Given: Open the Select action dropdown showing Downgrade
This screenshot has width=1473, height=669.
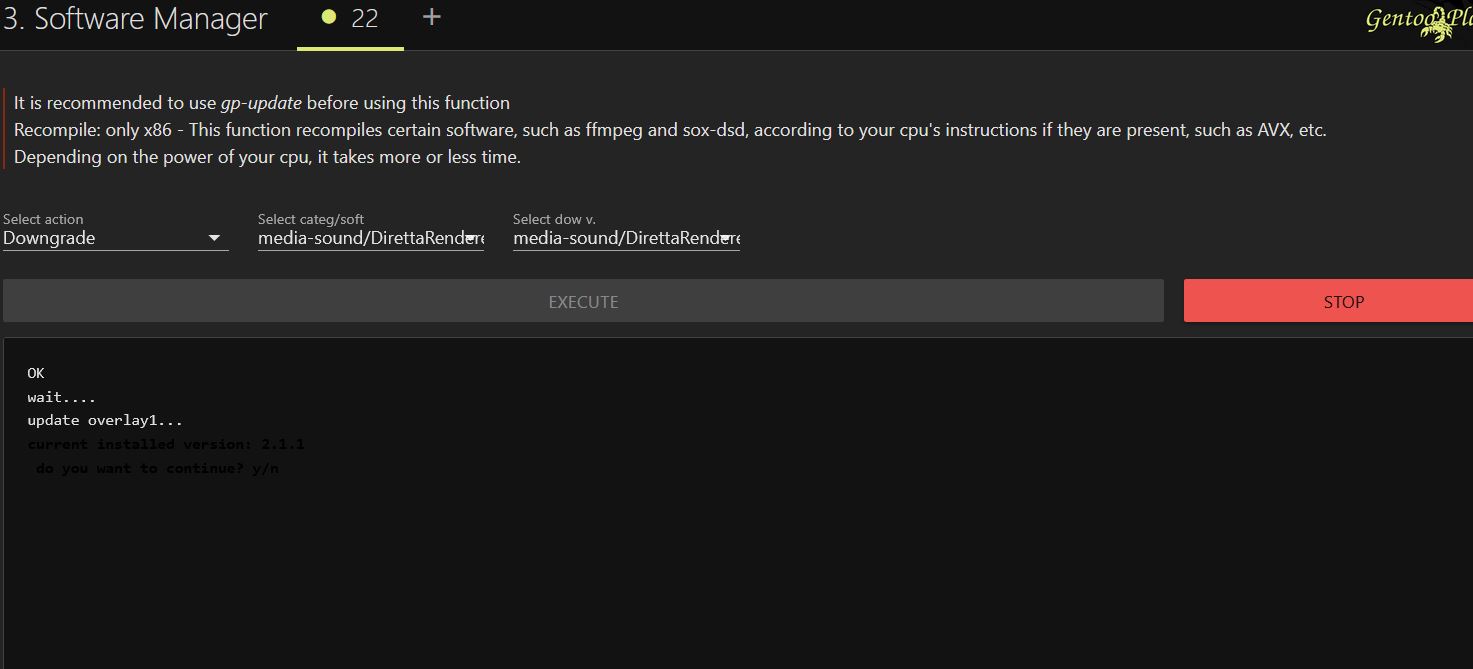Looking at the screenshot, I should 115,238.
